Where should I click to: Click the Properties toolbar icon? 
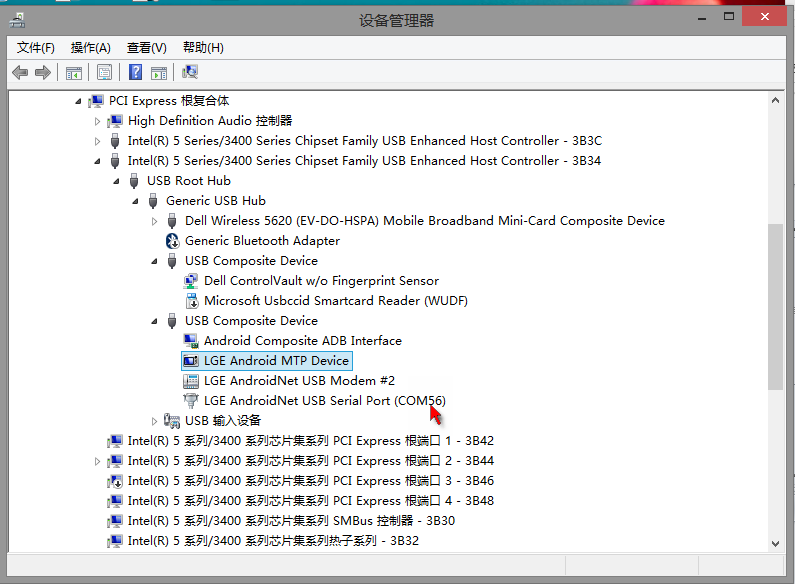pyautogui.click(x=103, y=72)
